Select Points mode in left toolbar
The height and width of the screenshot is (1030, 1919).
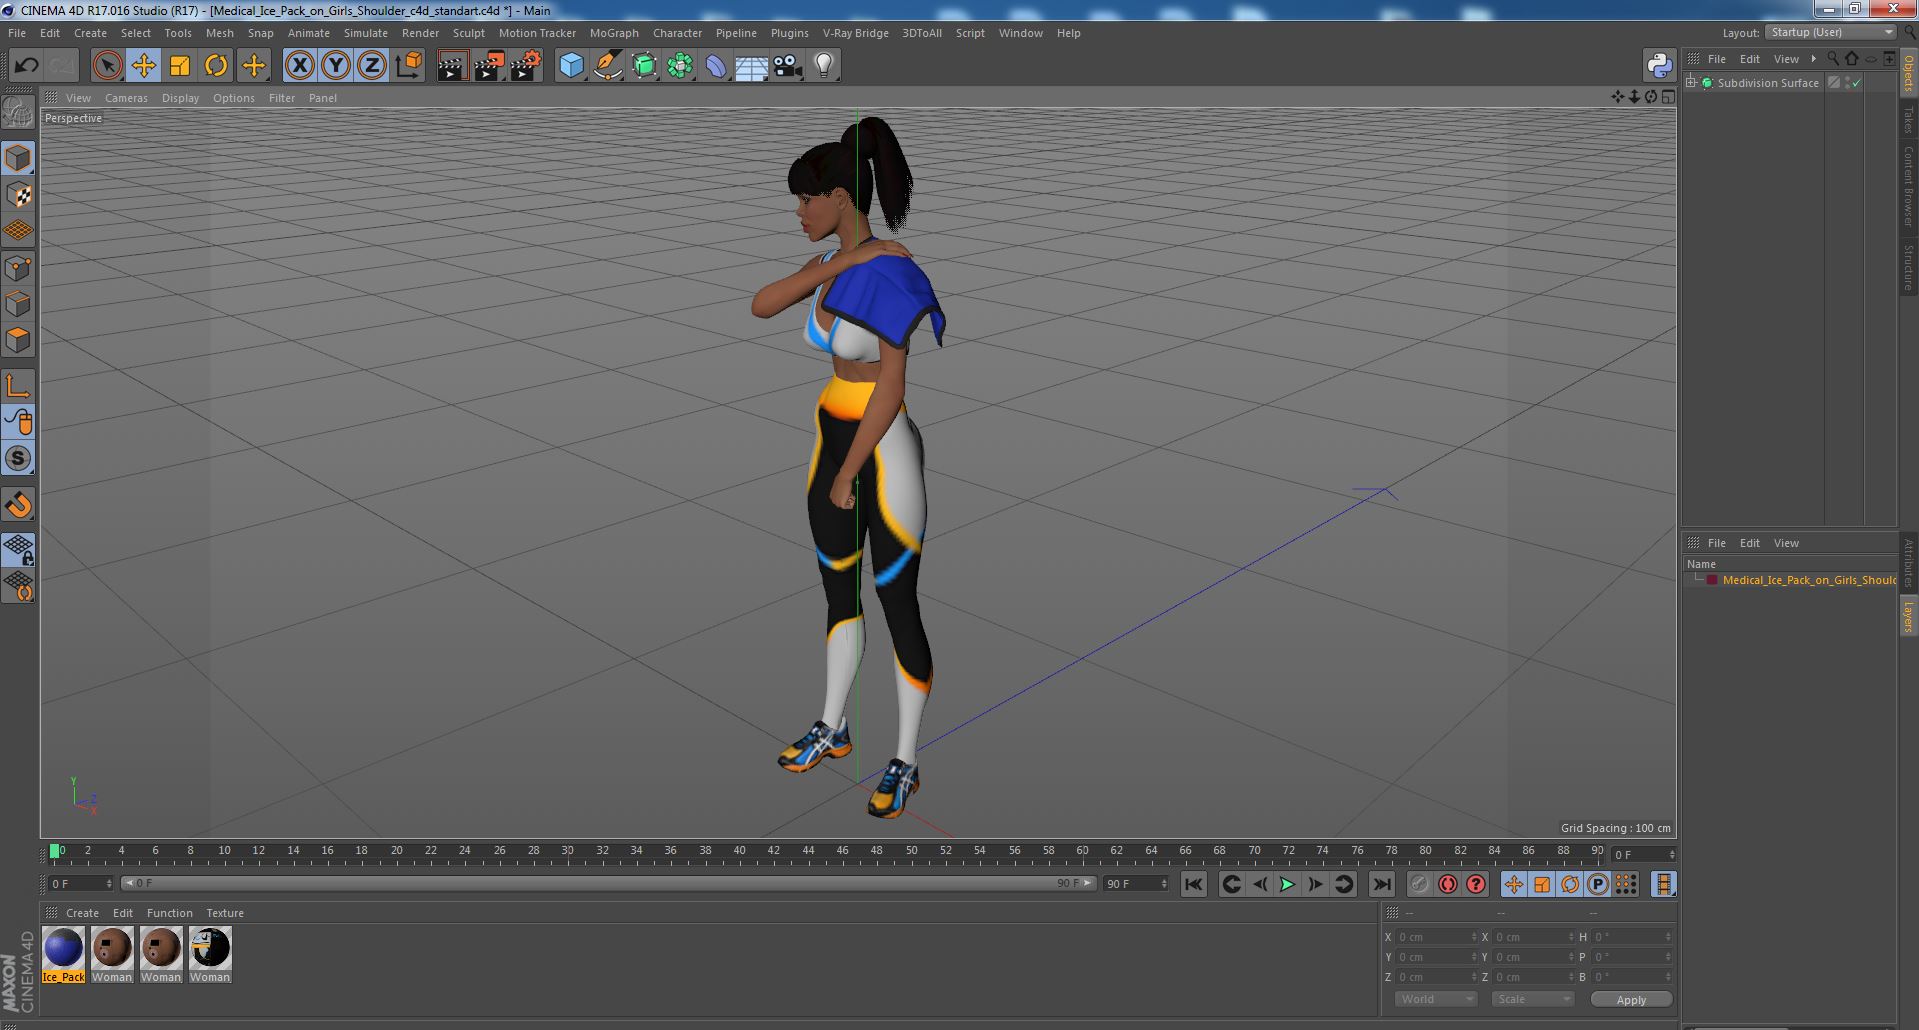pos(18,268)
